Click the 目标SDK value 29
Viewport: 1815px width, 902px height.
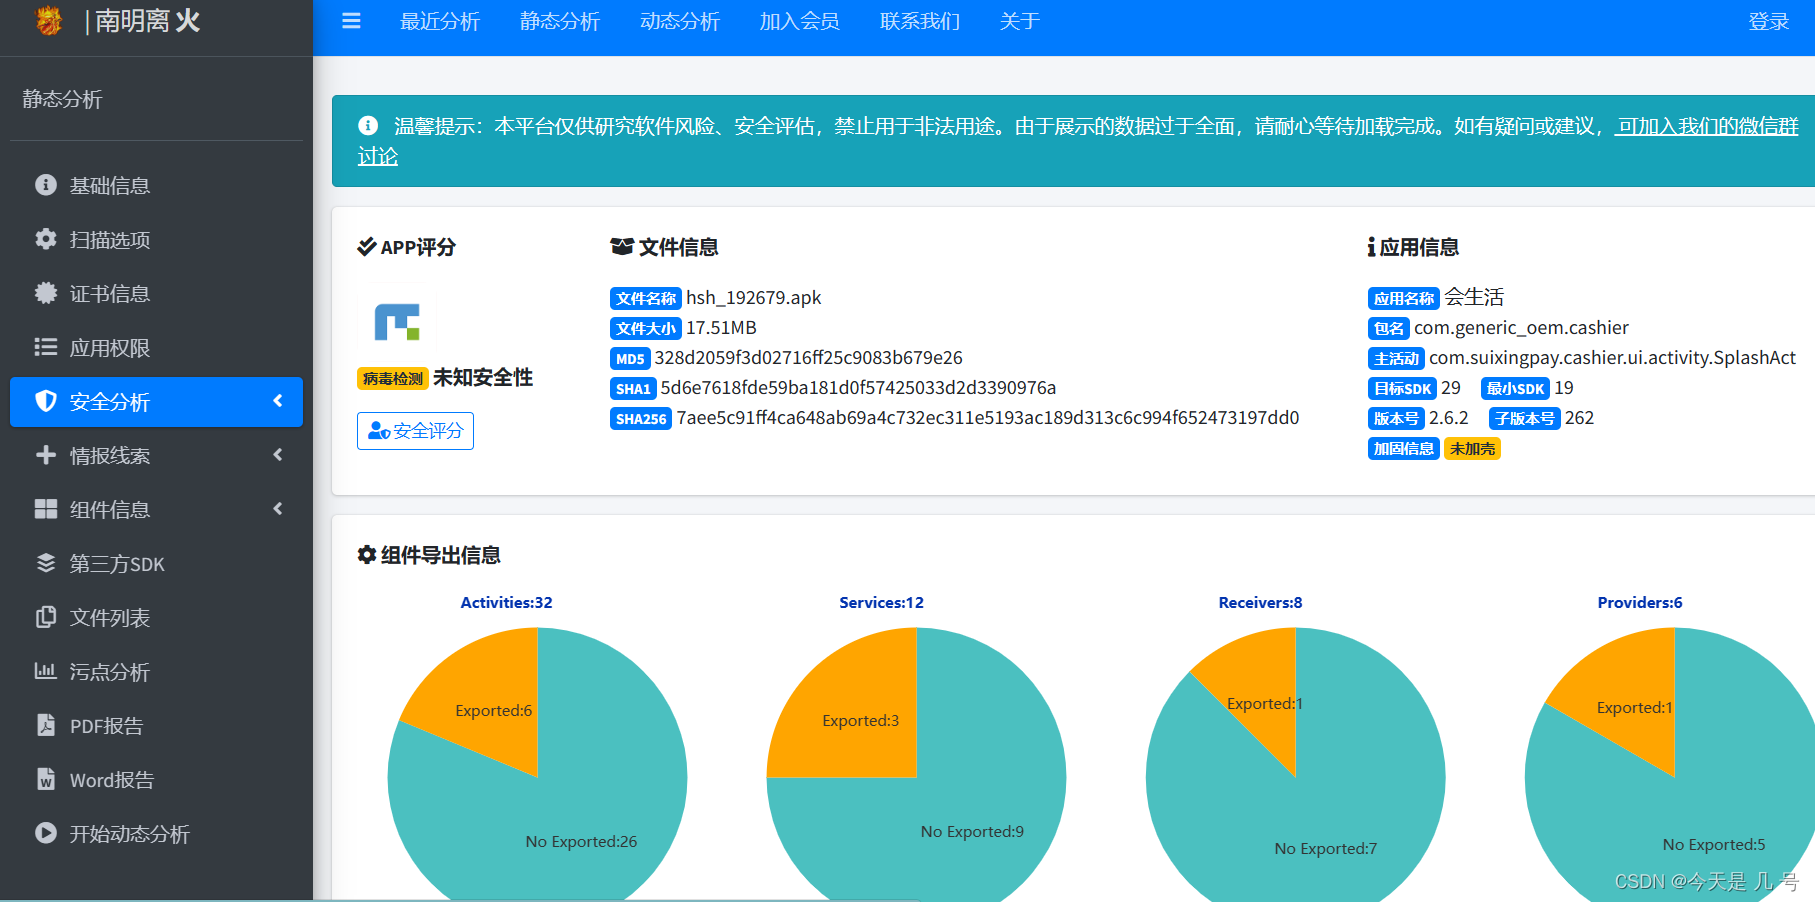[x=1451, y=388]
